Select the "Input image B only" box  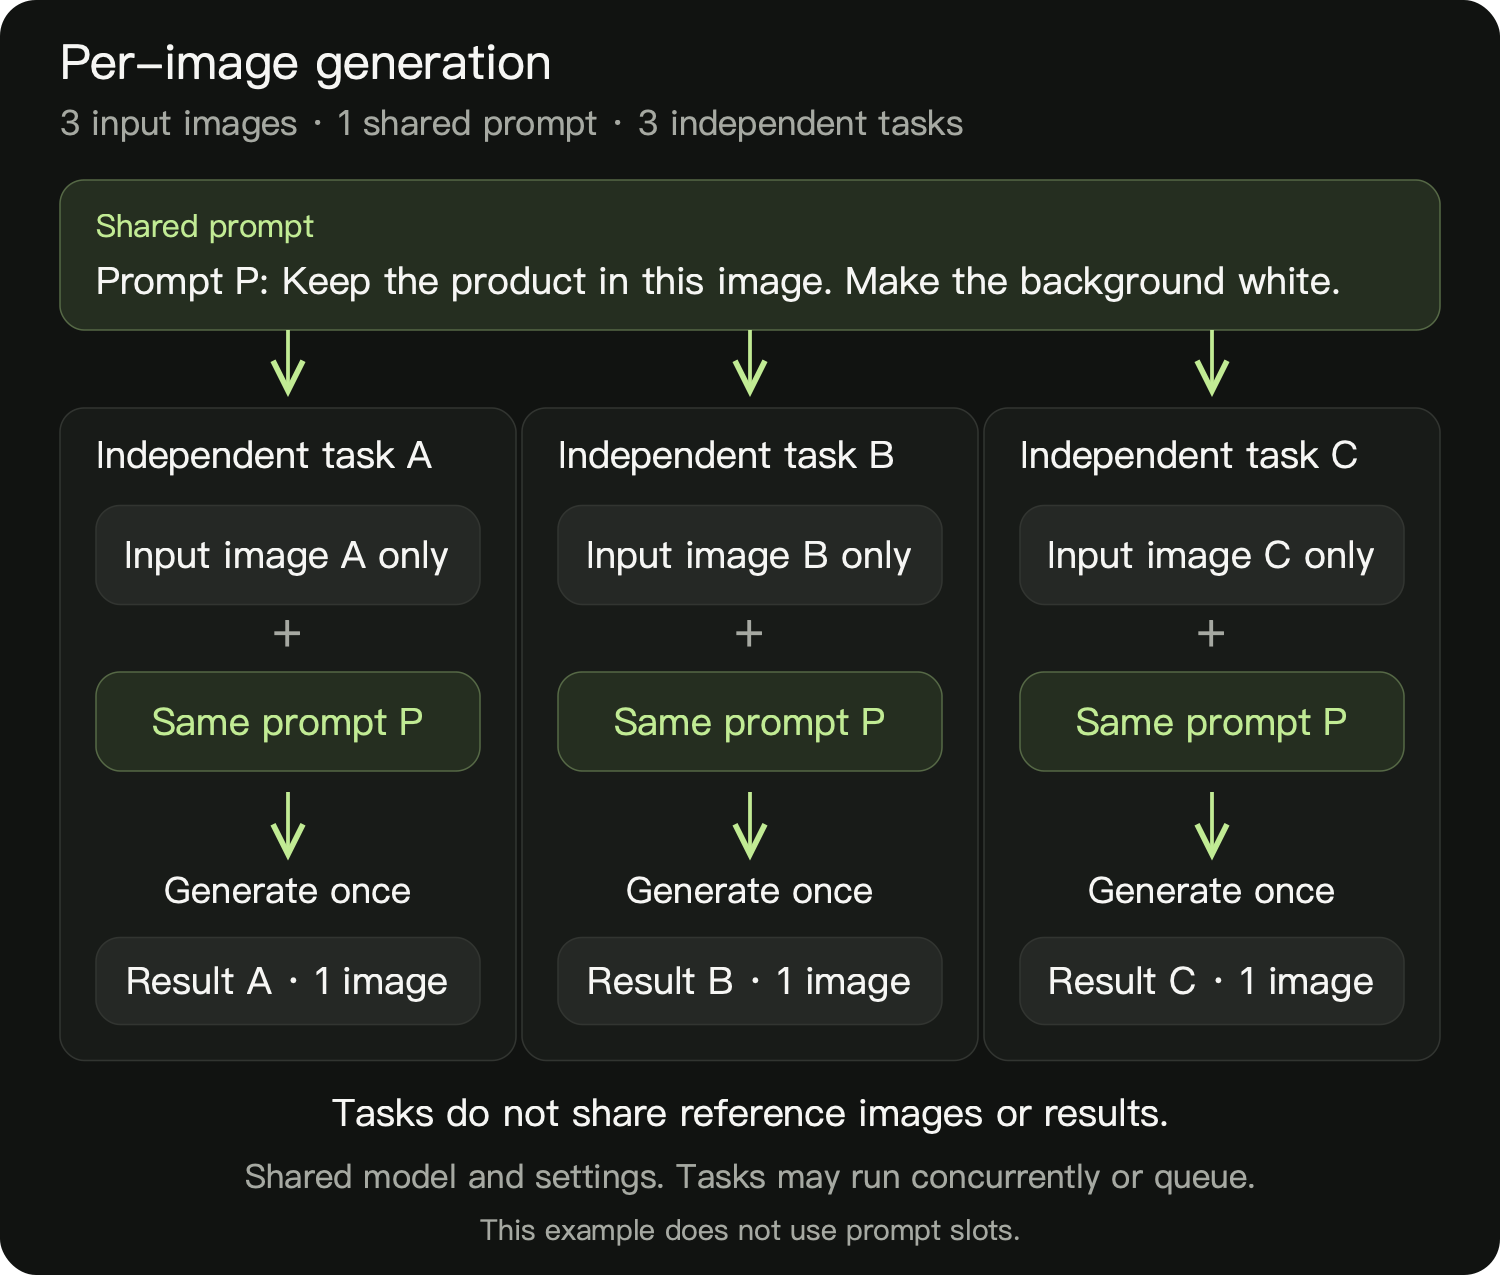750,555
